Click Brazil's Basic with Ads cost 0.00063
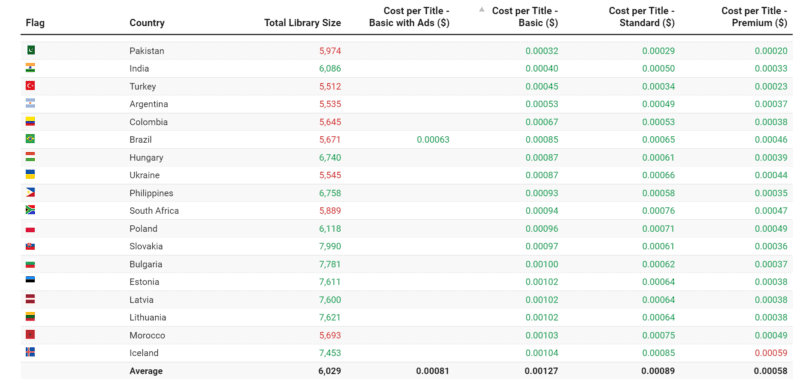Screen dimensions: 812x389 [433, 140]
